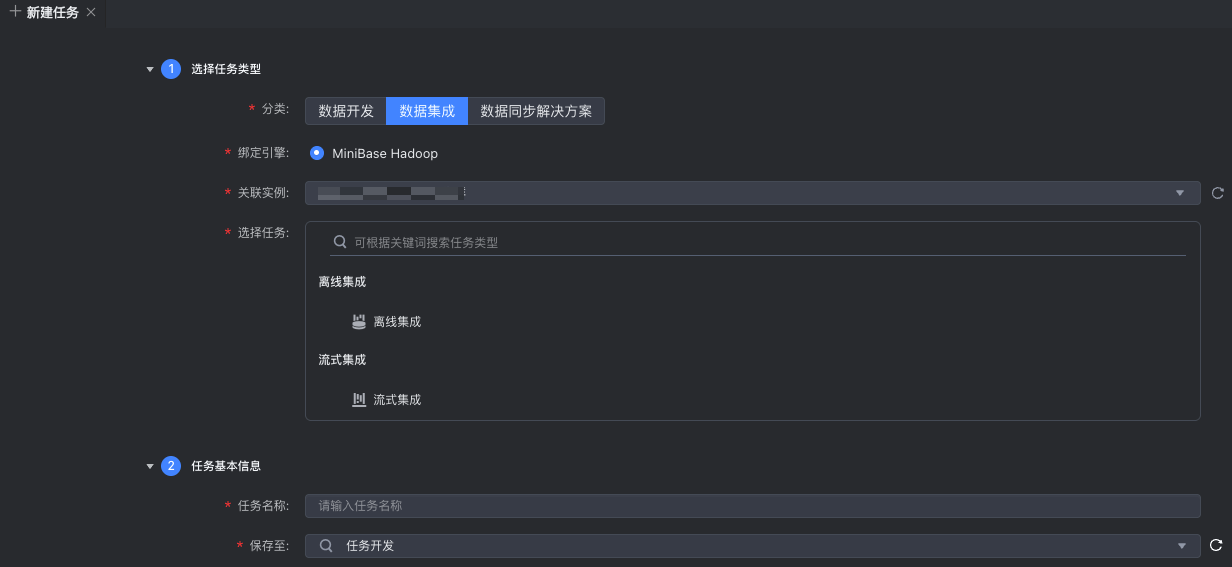Refresh the 关联实例 list

tap(1217, 193)
